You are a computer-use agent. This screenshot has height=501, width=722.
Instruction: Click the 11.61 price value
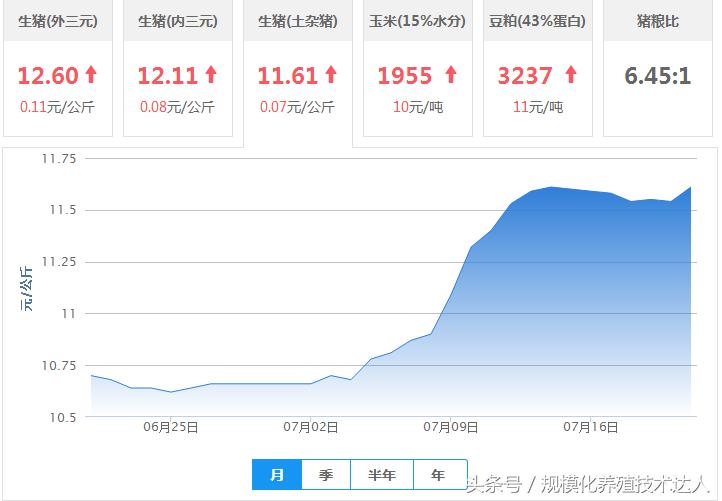click(x=288, y=76)
